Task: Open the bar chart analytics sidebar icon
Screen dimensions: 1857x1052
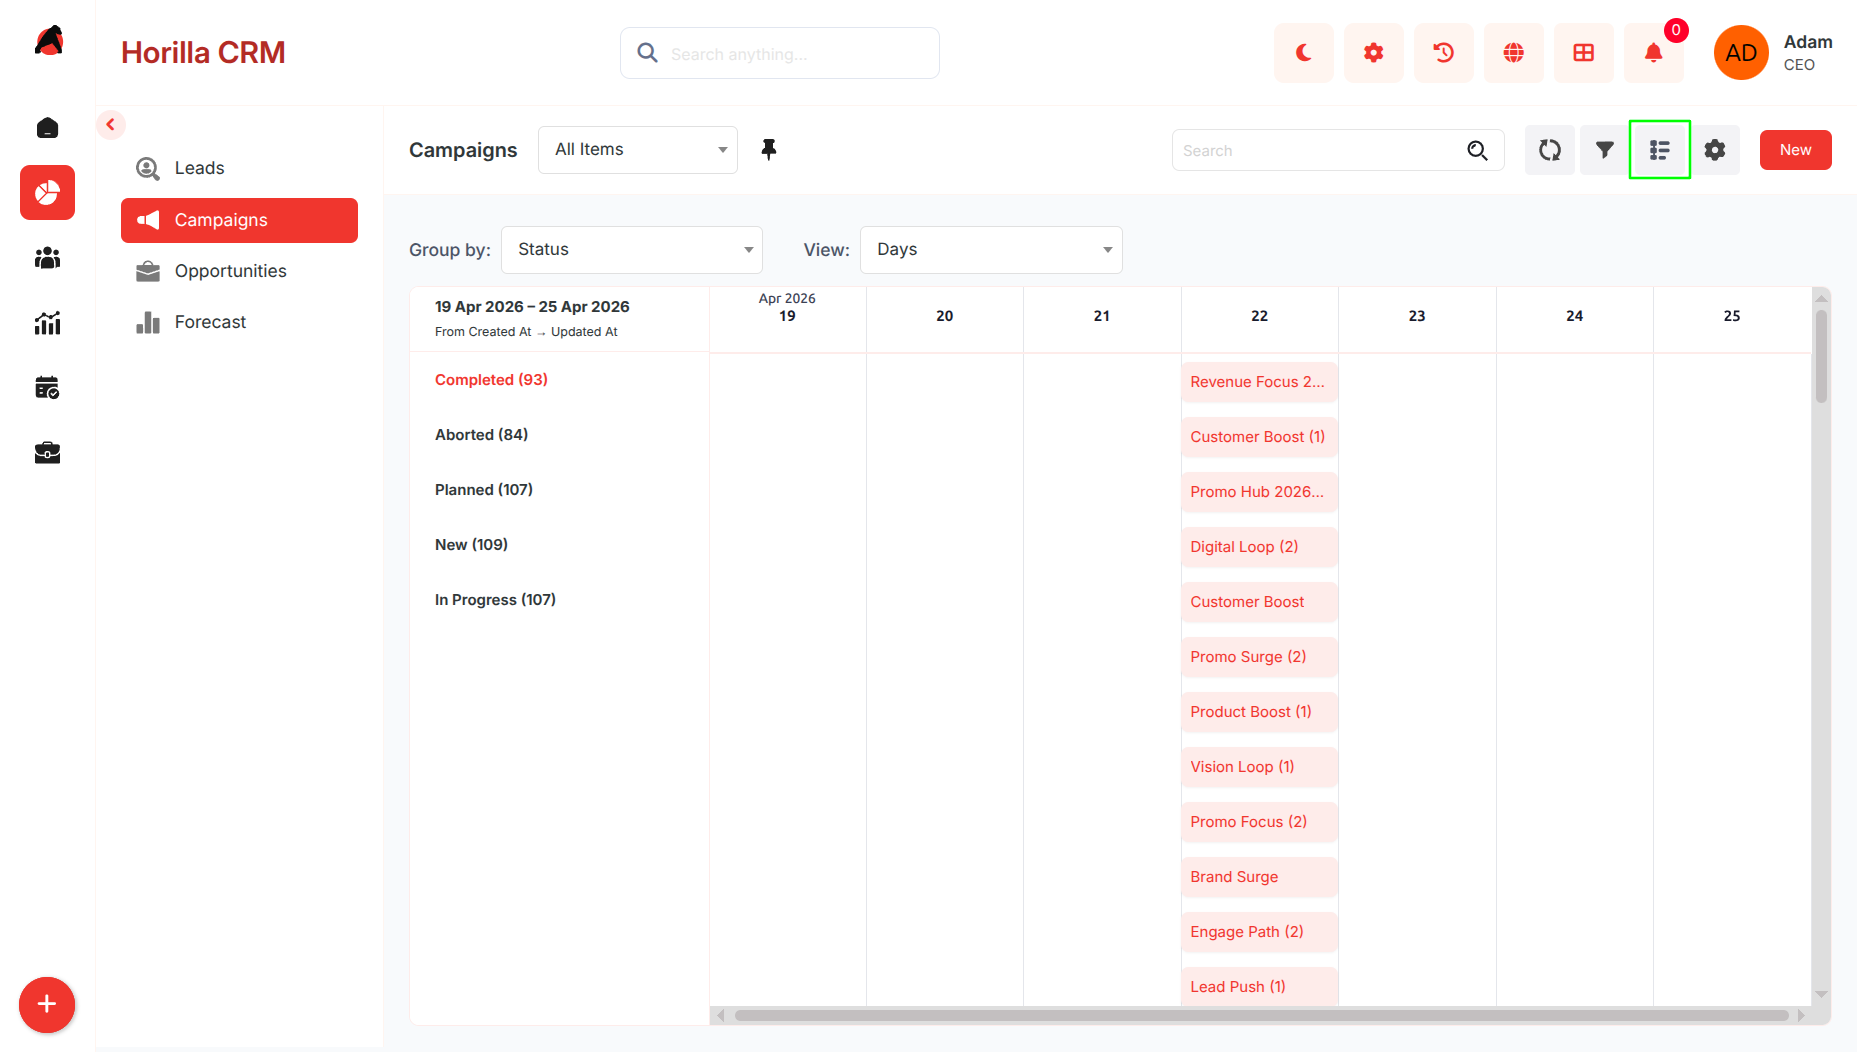Action: (x=47, y=323)
